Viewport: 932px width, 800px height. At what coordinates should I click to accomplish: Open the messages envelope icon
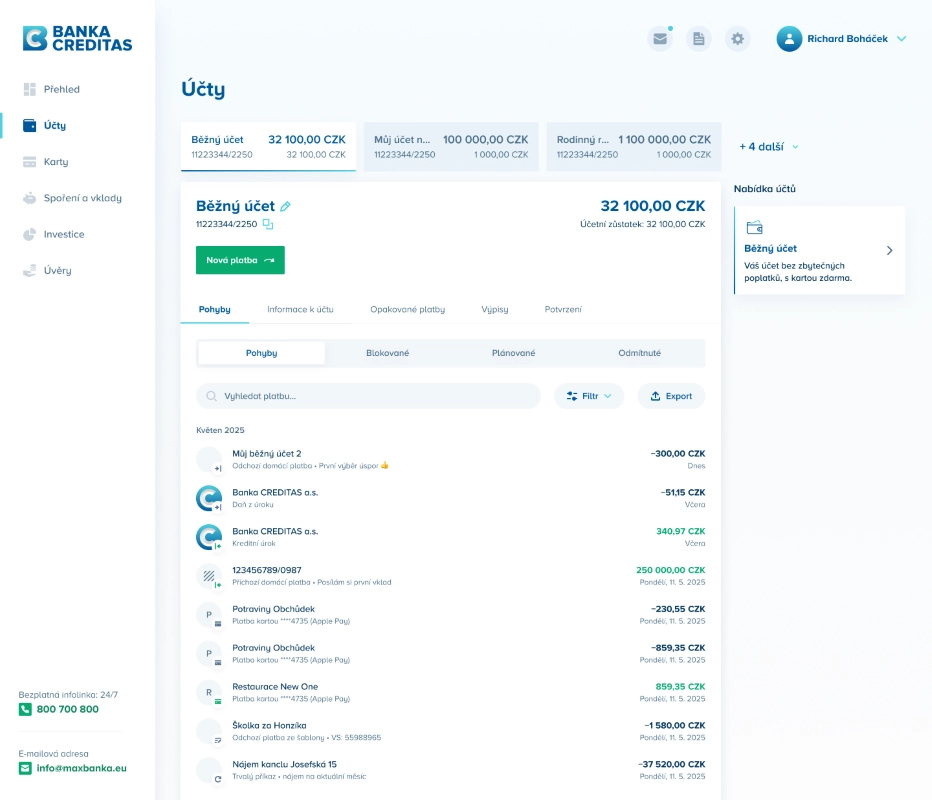(x=659, y=39)
